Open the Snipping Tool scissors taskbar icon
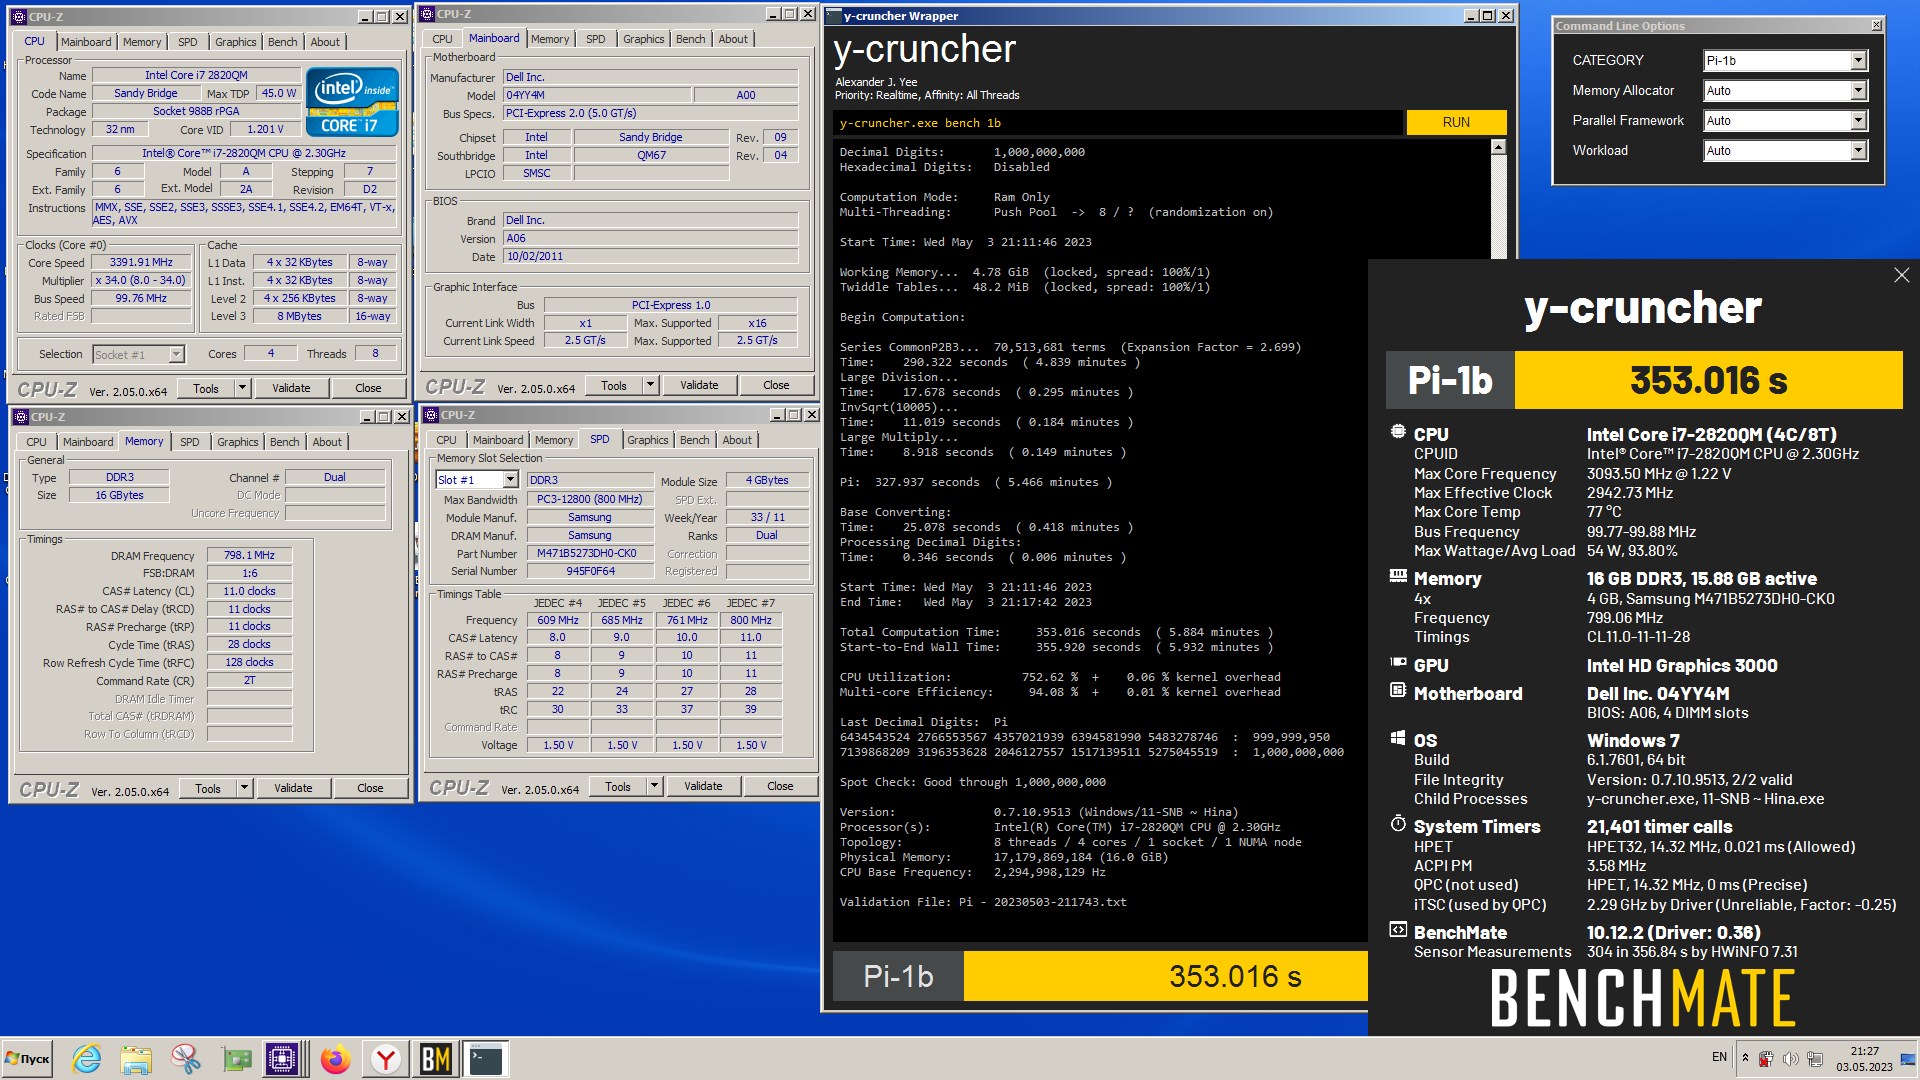 (185, 1058)
